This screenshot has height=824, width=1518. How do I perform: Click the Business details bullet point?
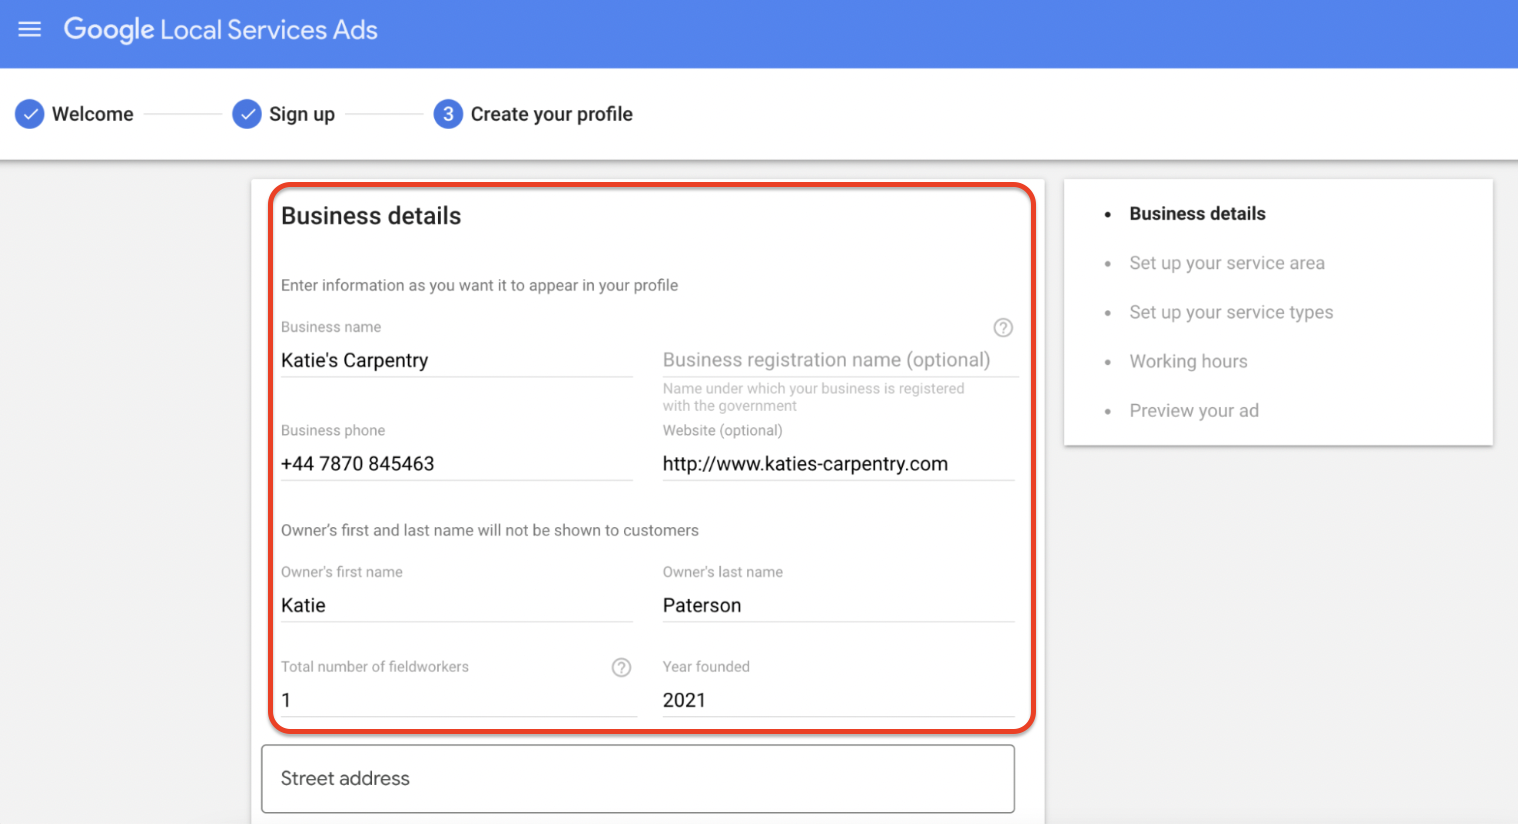tap(1110, 213)
